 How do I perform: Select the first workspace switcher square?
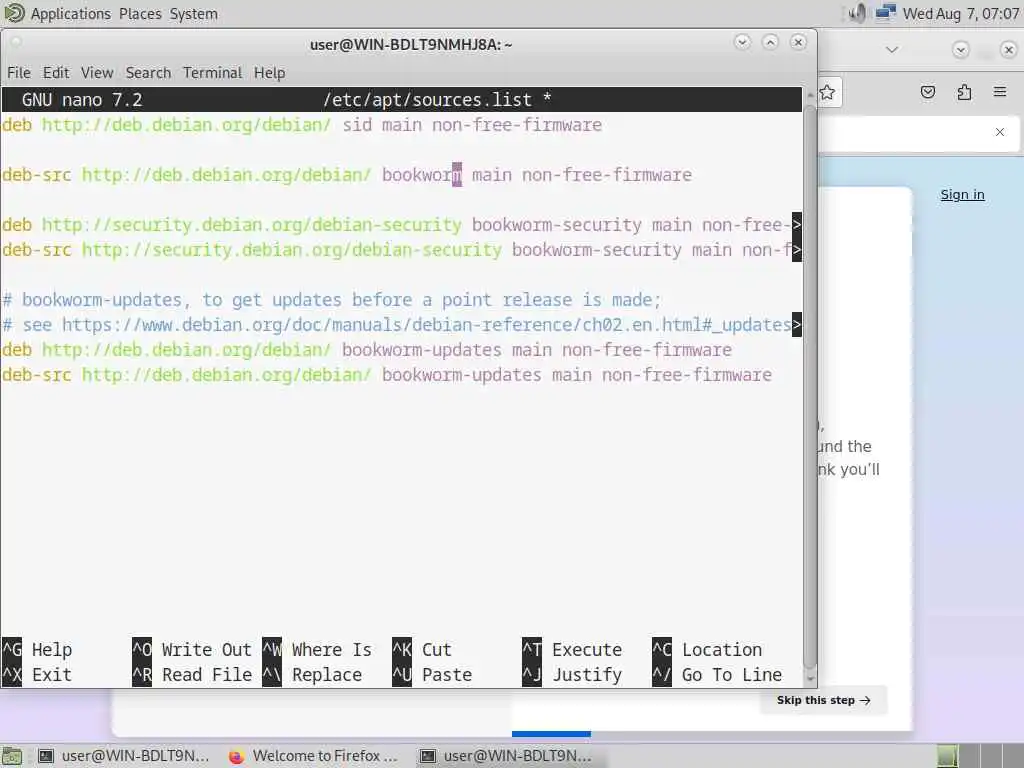tap(948, 756)
